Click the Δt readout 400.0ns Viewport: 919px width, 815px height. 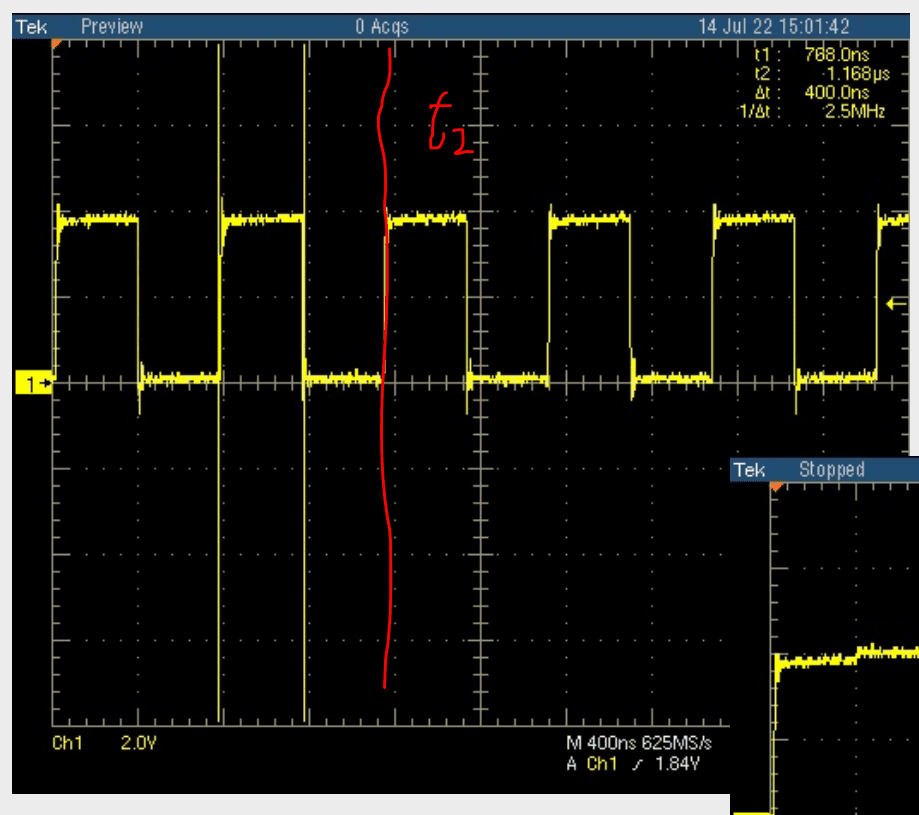836,92
